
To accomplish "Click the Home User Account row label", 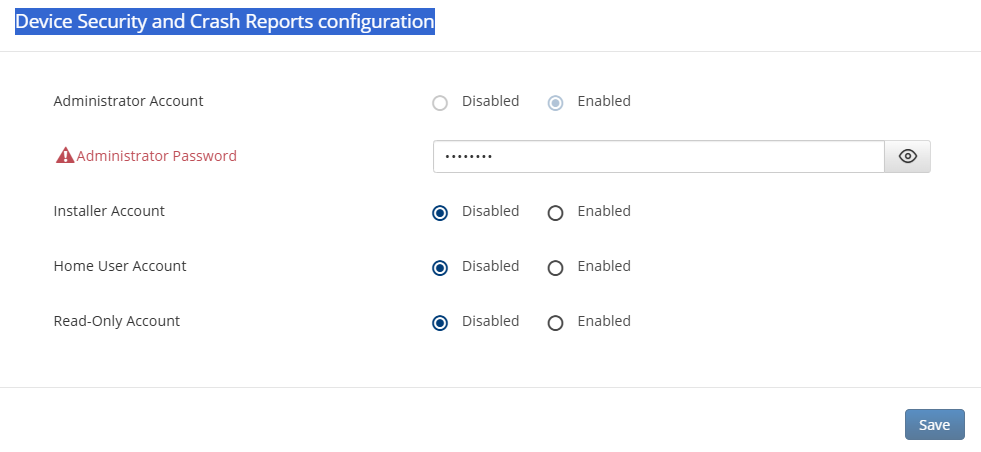I will [x=119, y=266].
